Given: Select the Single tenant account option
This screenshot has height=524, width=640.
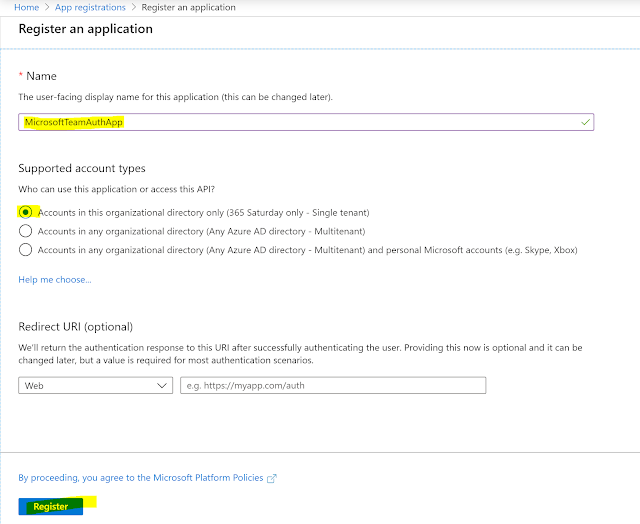Looking at the screenshot, I should 25,212.
